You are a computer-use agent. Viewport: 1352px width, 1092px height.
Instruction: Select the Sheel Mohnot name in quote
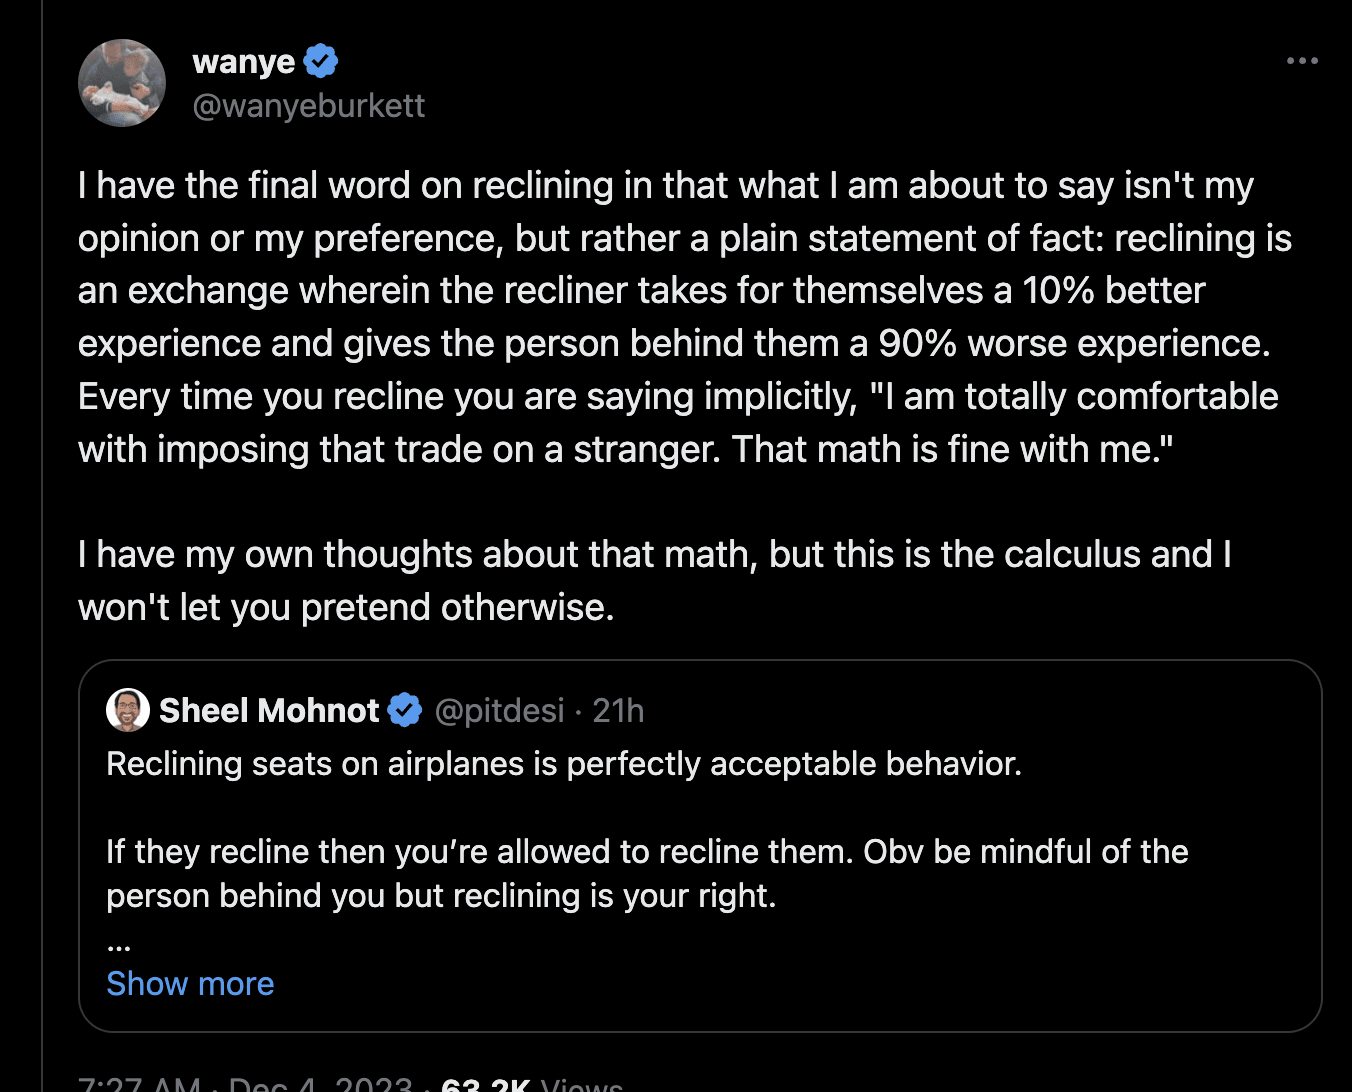(x=269, y=711)
